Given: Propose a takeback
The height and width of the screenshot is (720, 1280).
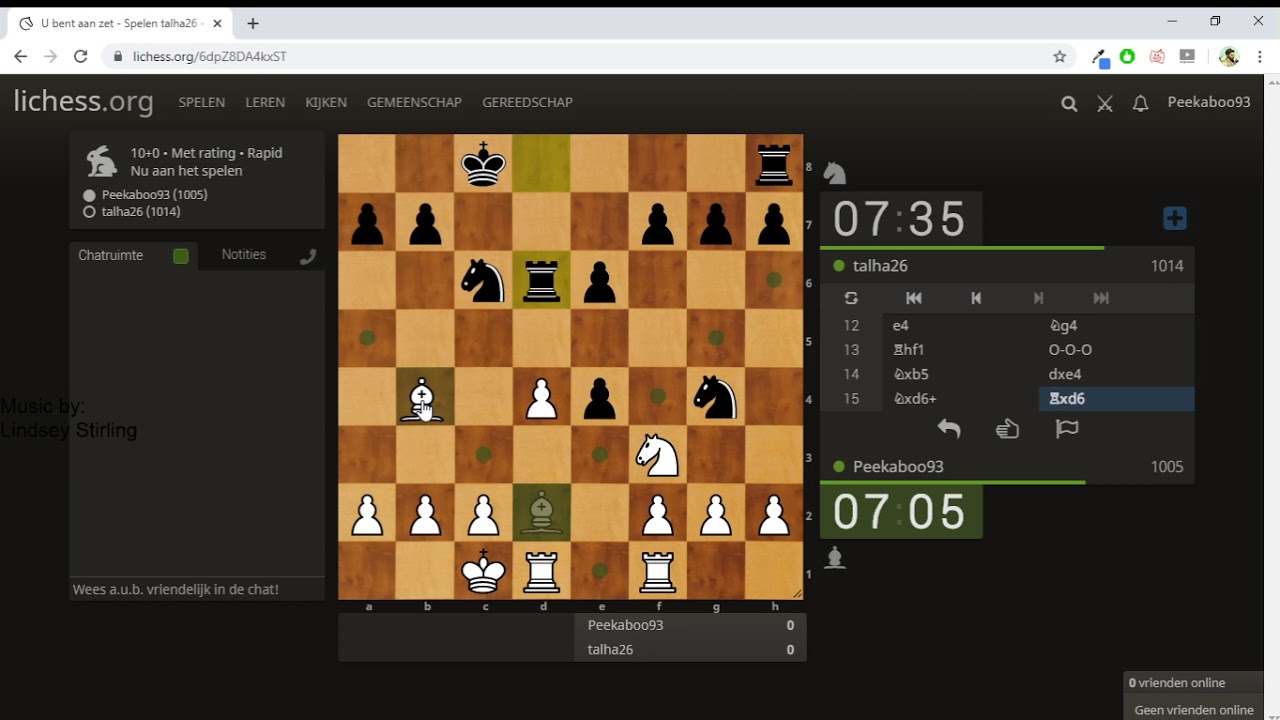Looking at the screenshot, I should (x=948, y=429).
